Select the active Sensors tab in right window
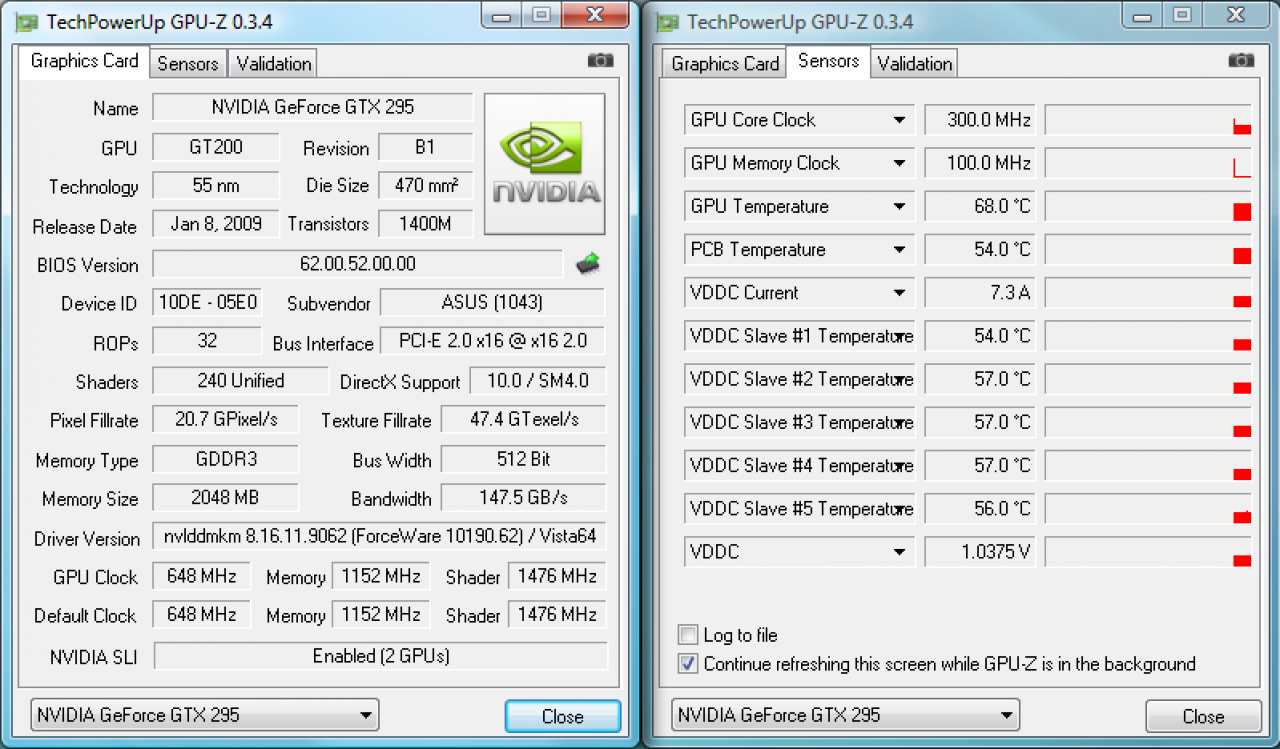The height and width of the screenshot is (749, 1280). pos(828,61)
